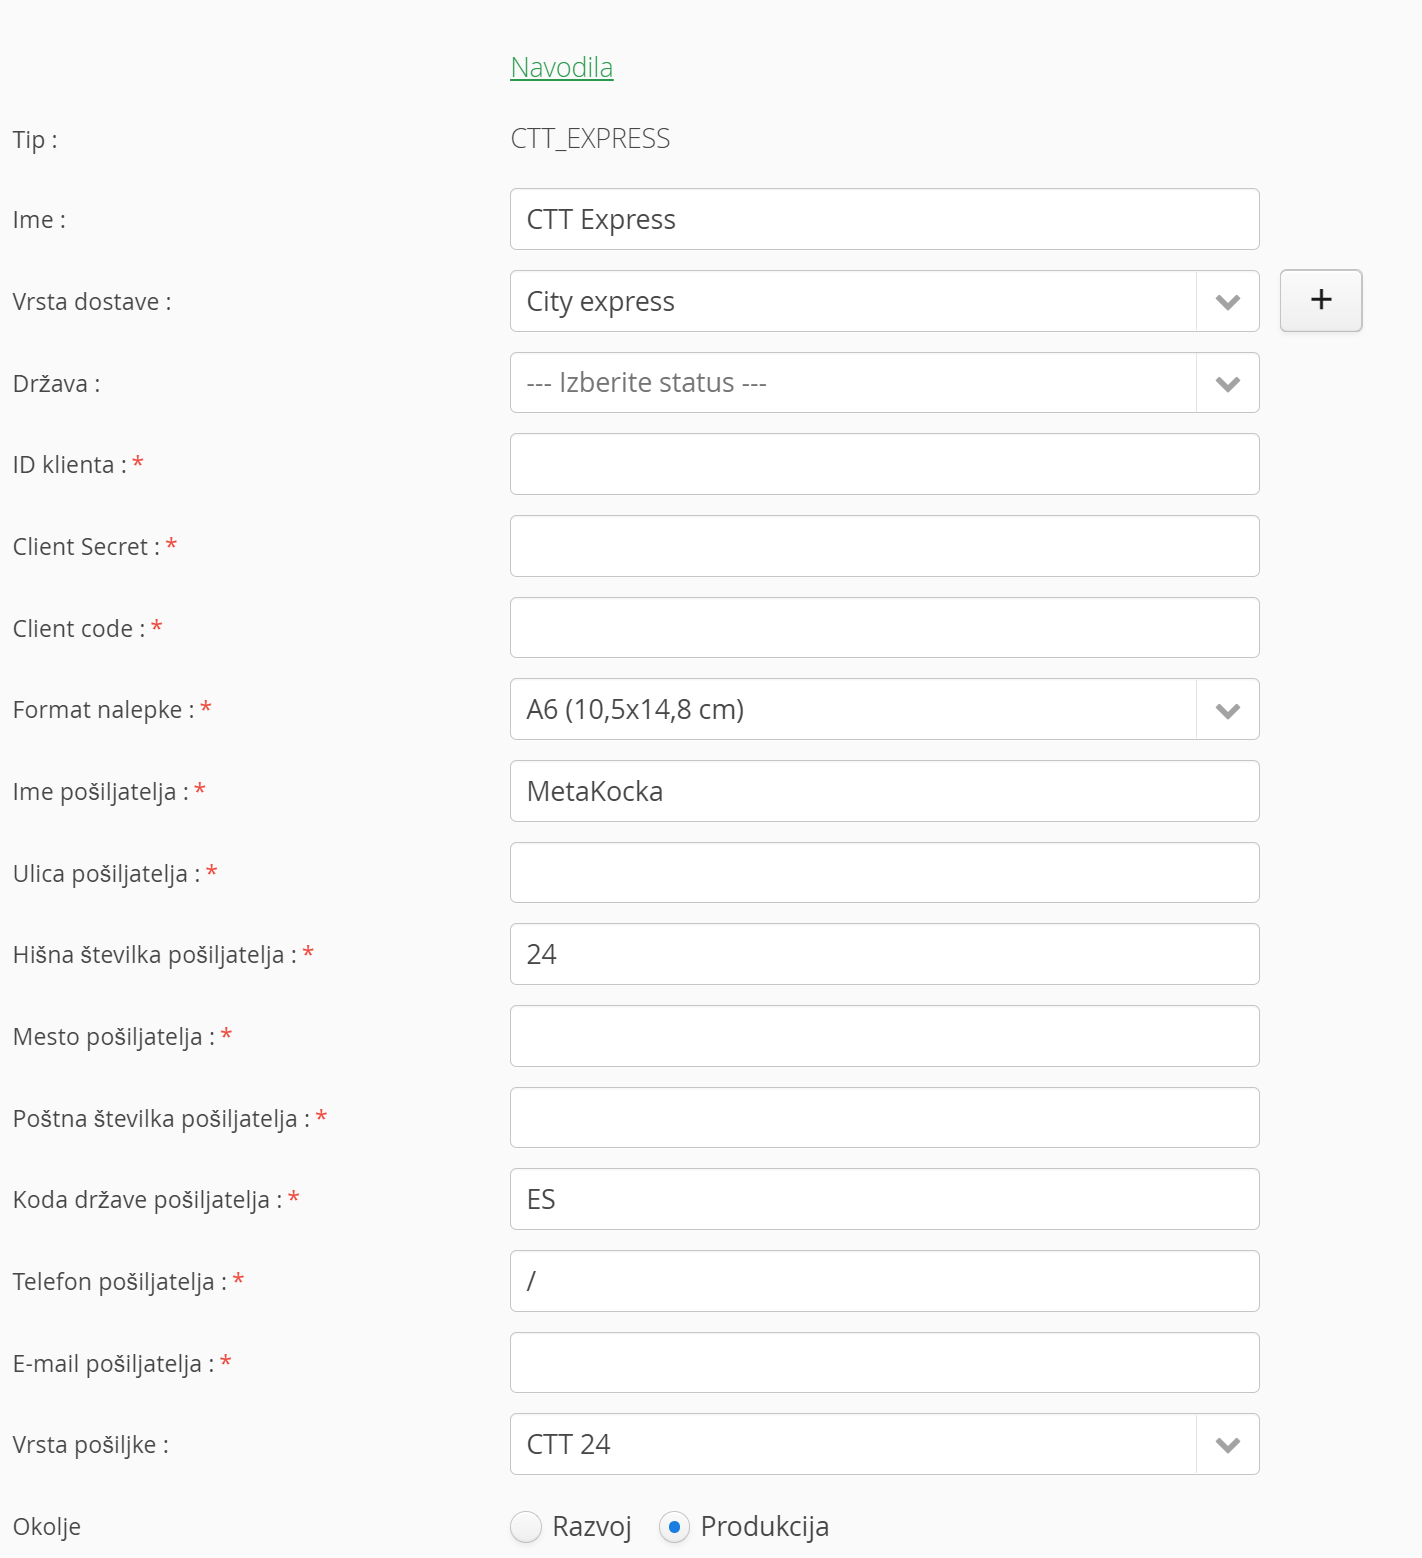Click the Poštna številka pošiljatelja field

[x=884, y=1118]
